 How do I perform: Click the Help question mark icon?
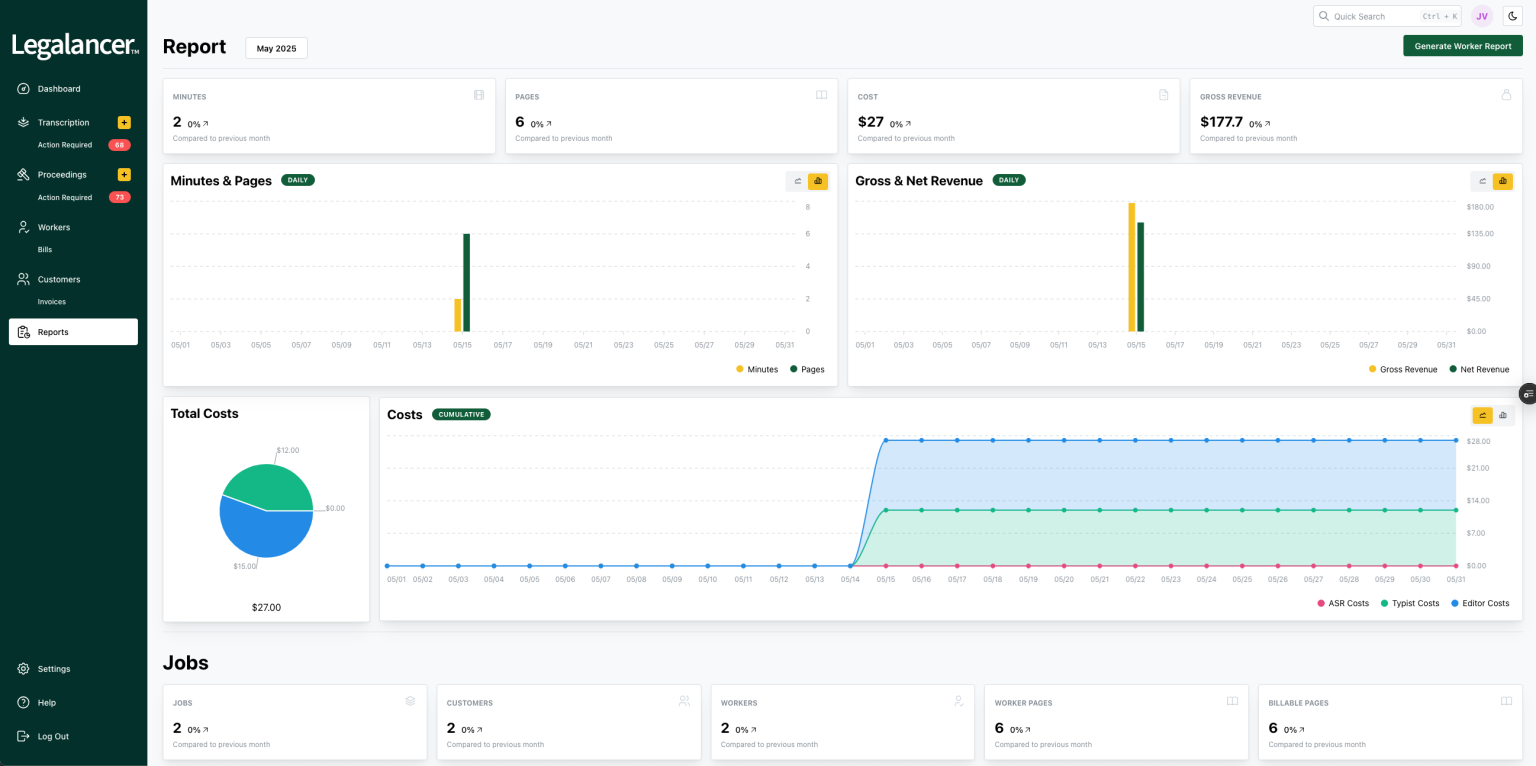(23, 703)
